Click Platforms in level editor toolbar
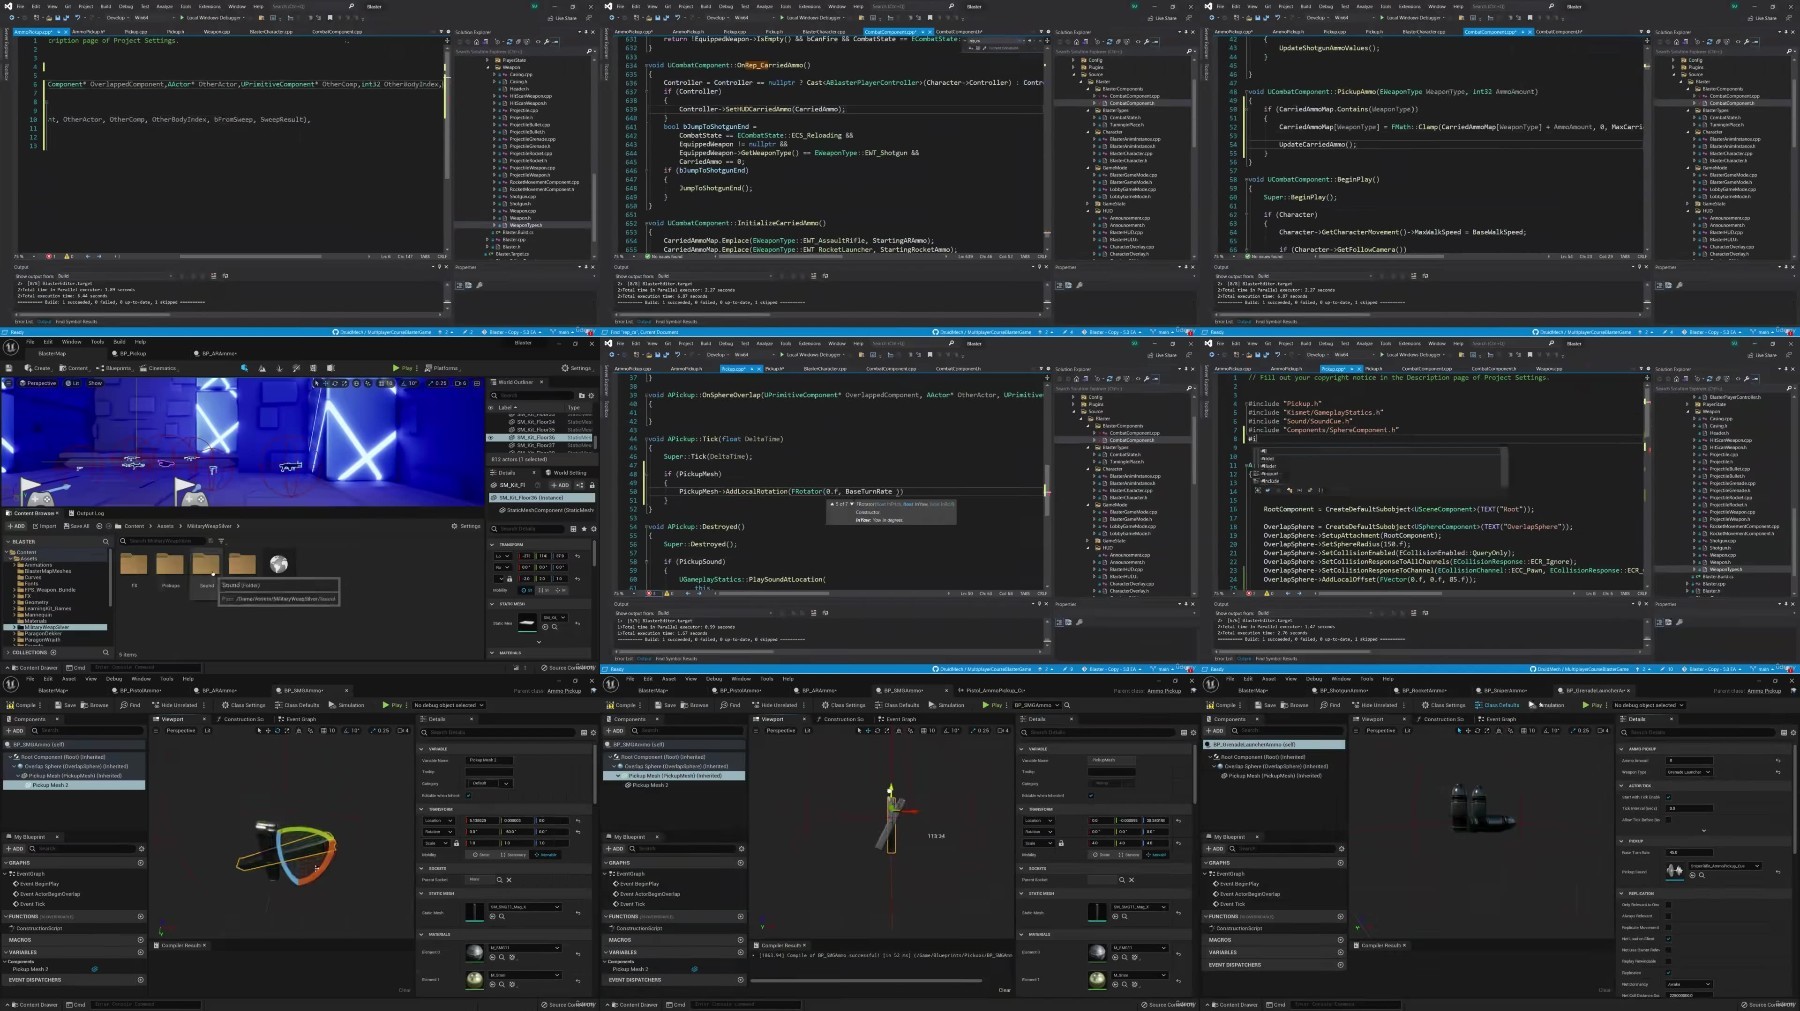The width and height of the screenshot is (1800, 1011). click(441, 368)
